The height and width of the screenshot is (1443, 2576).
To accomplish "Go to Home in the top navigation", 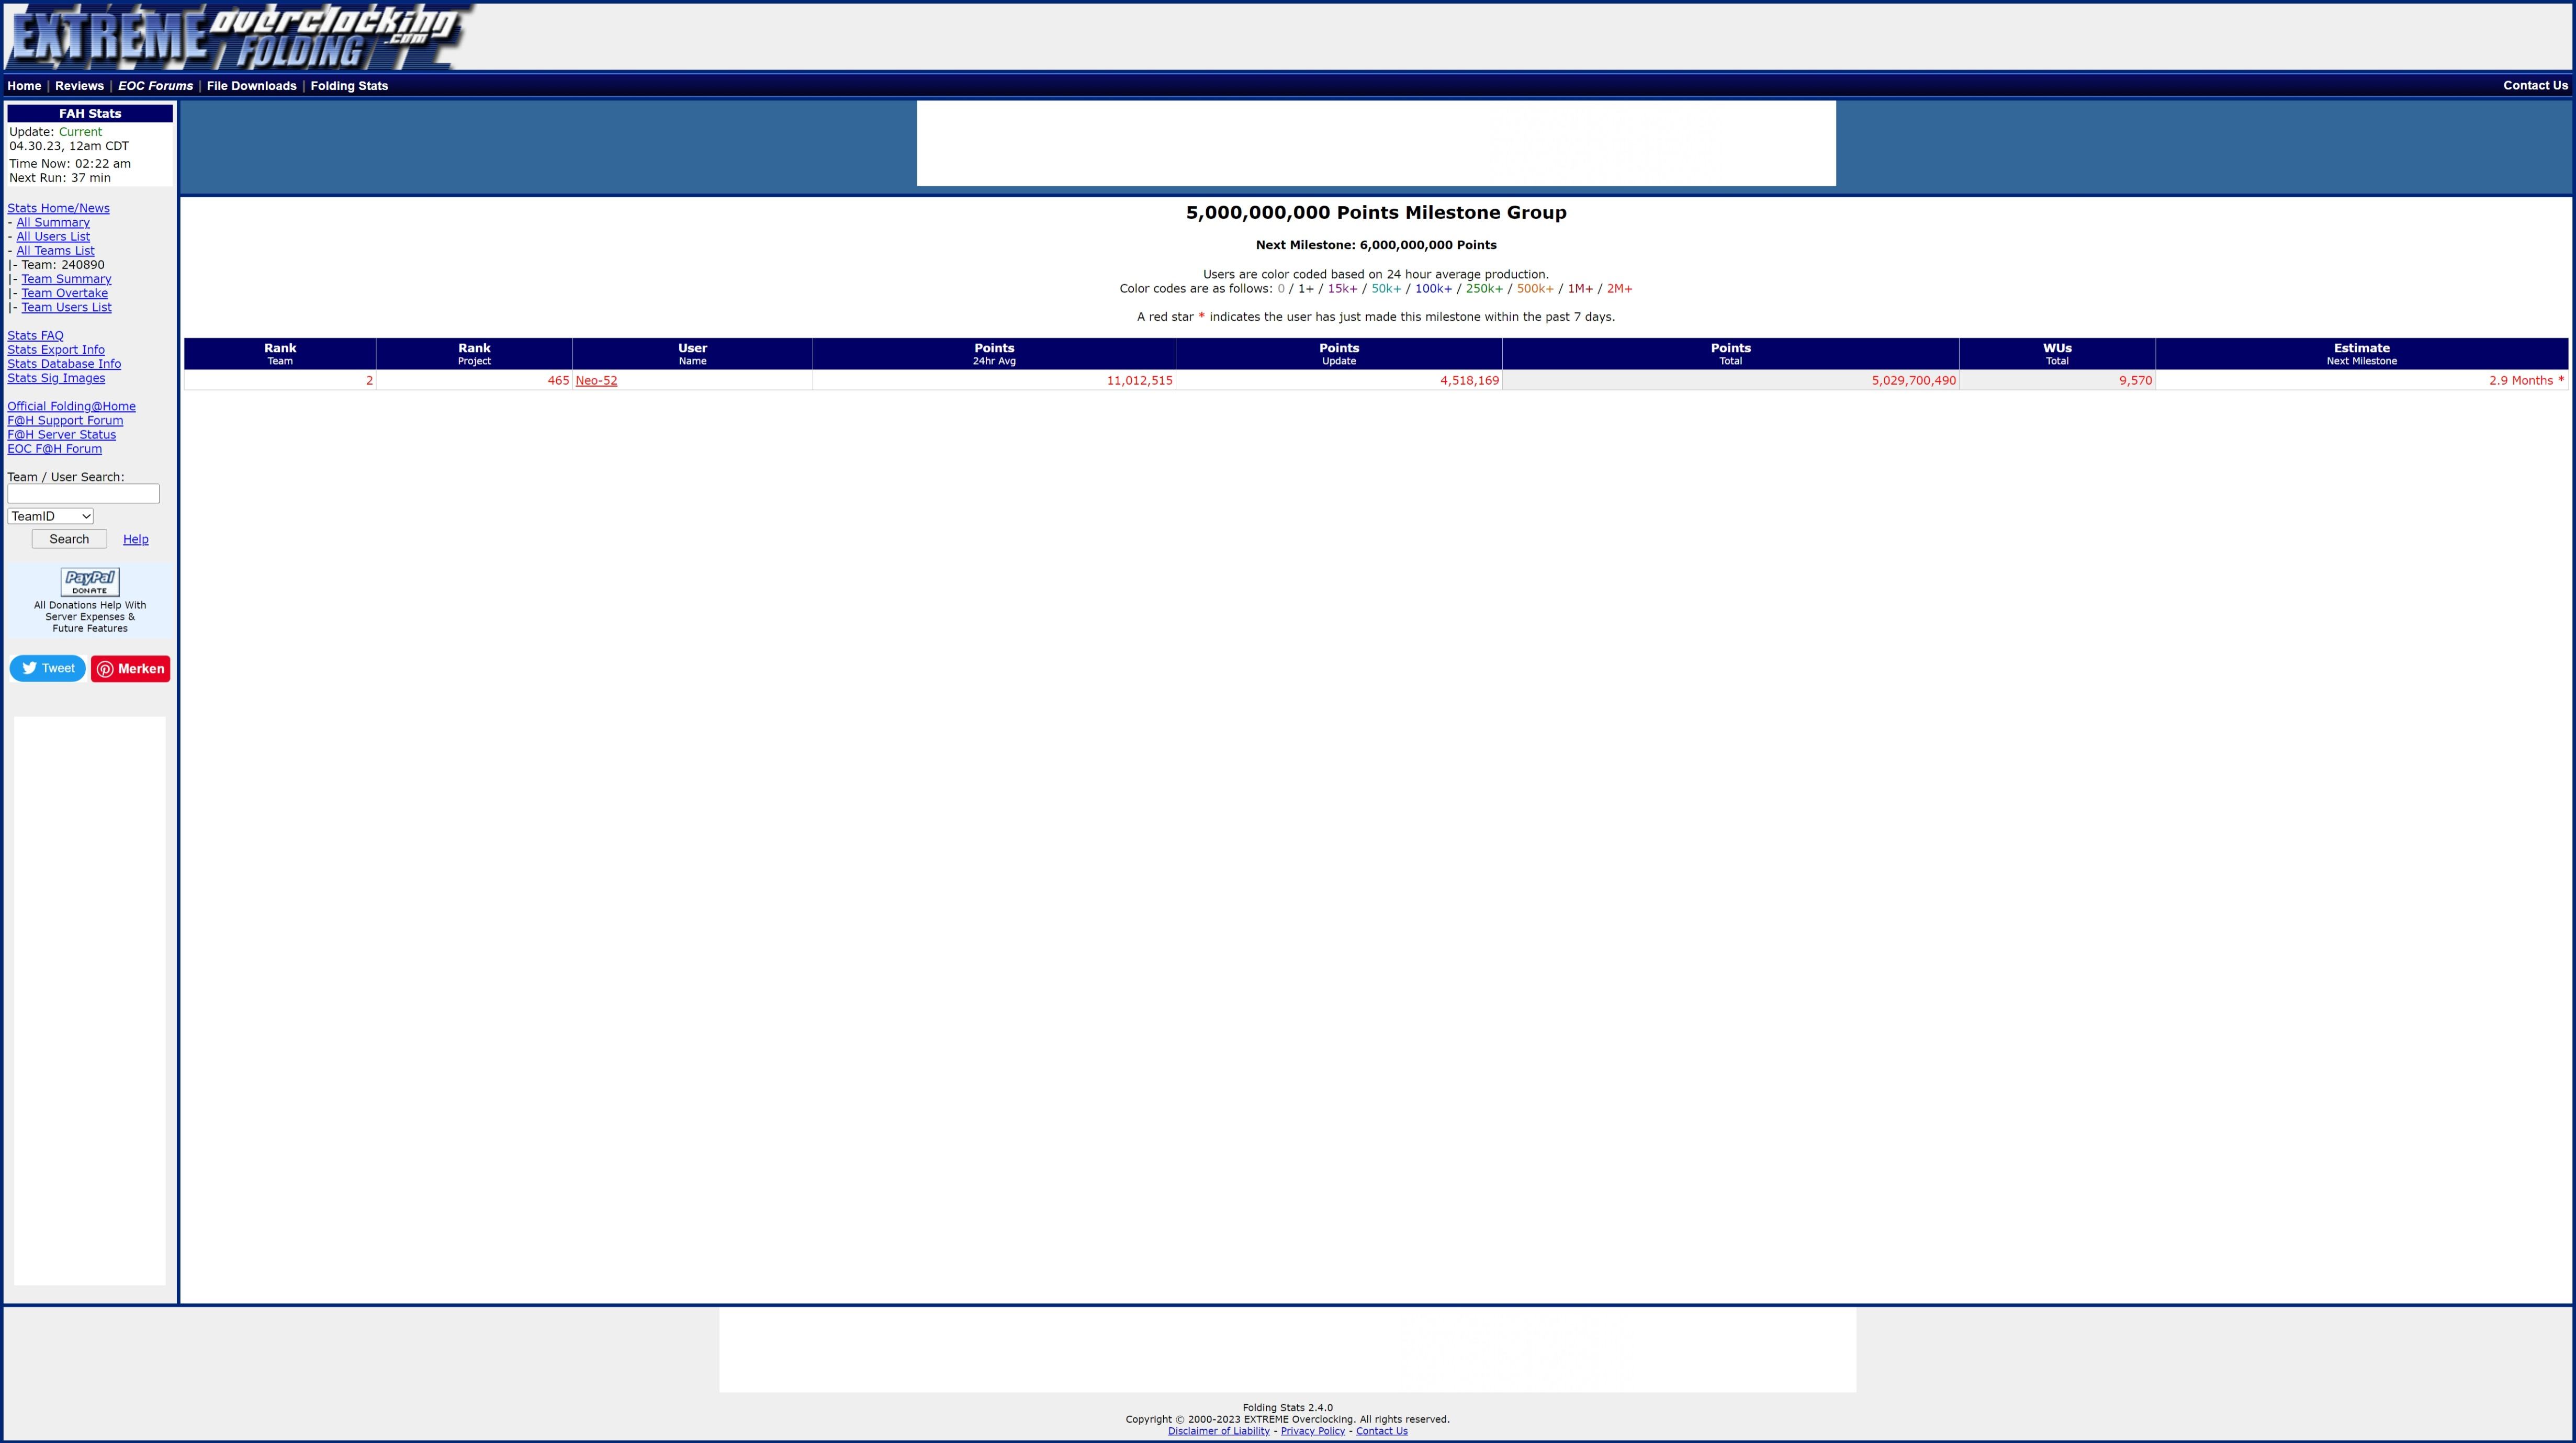I will [x=24, y=86].
